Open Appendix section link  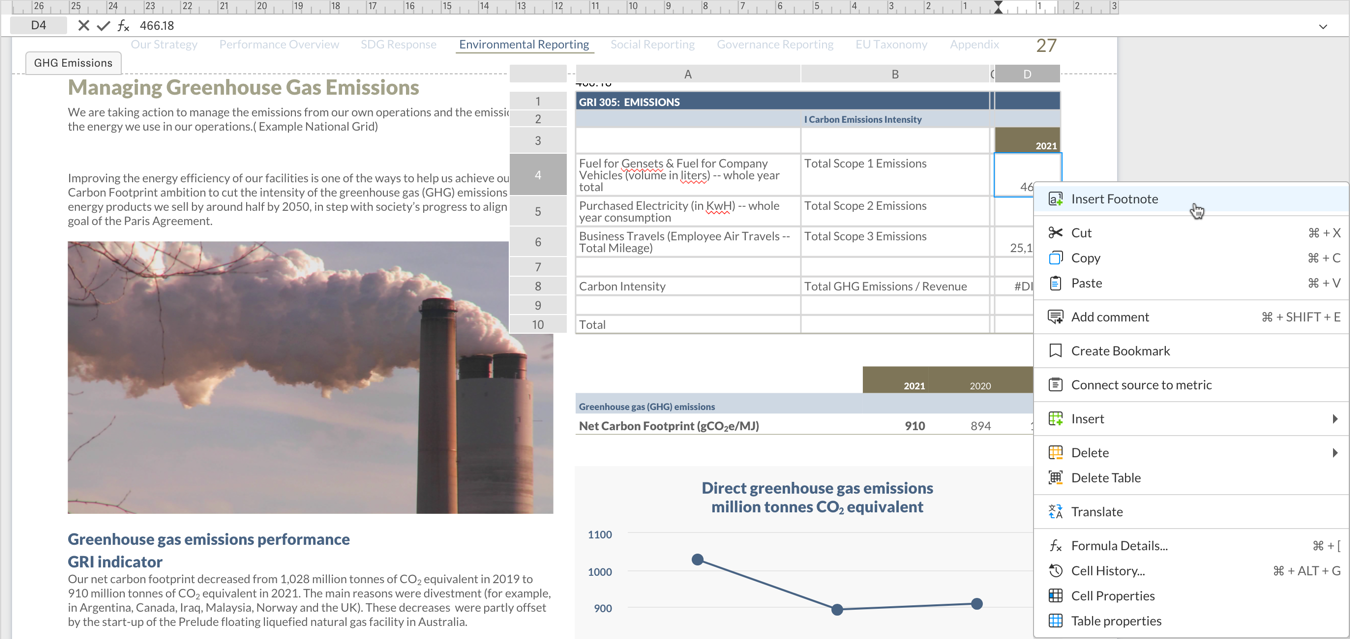[974, 45]
